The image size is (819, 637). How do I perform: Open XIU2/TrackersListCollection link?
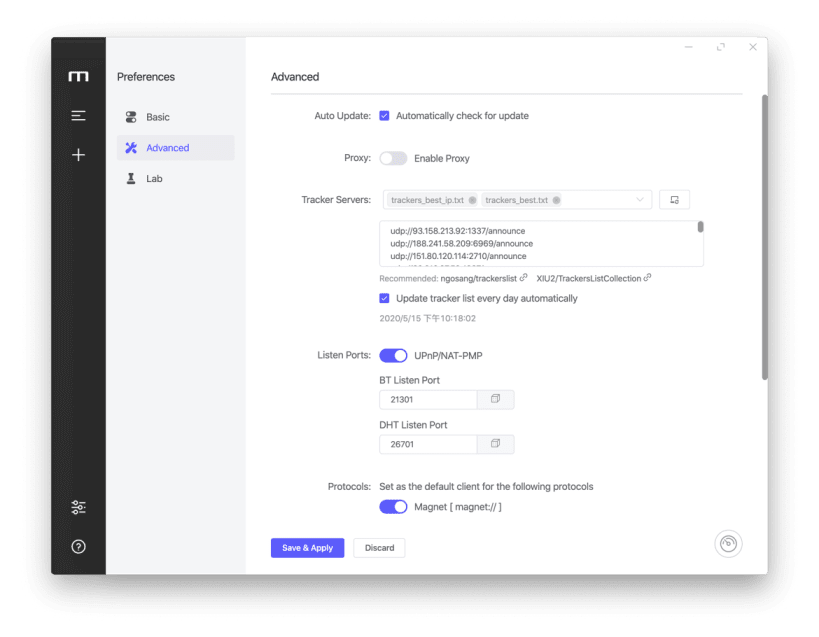pyautogui.click(x=589, y=278)
